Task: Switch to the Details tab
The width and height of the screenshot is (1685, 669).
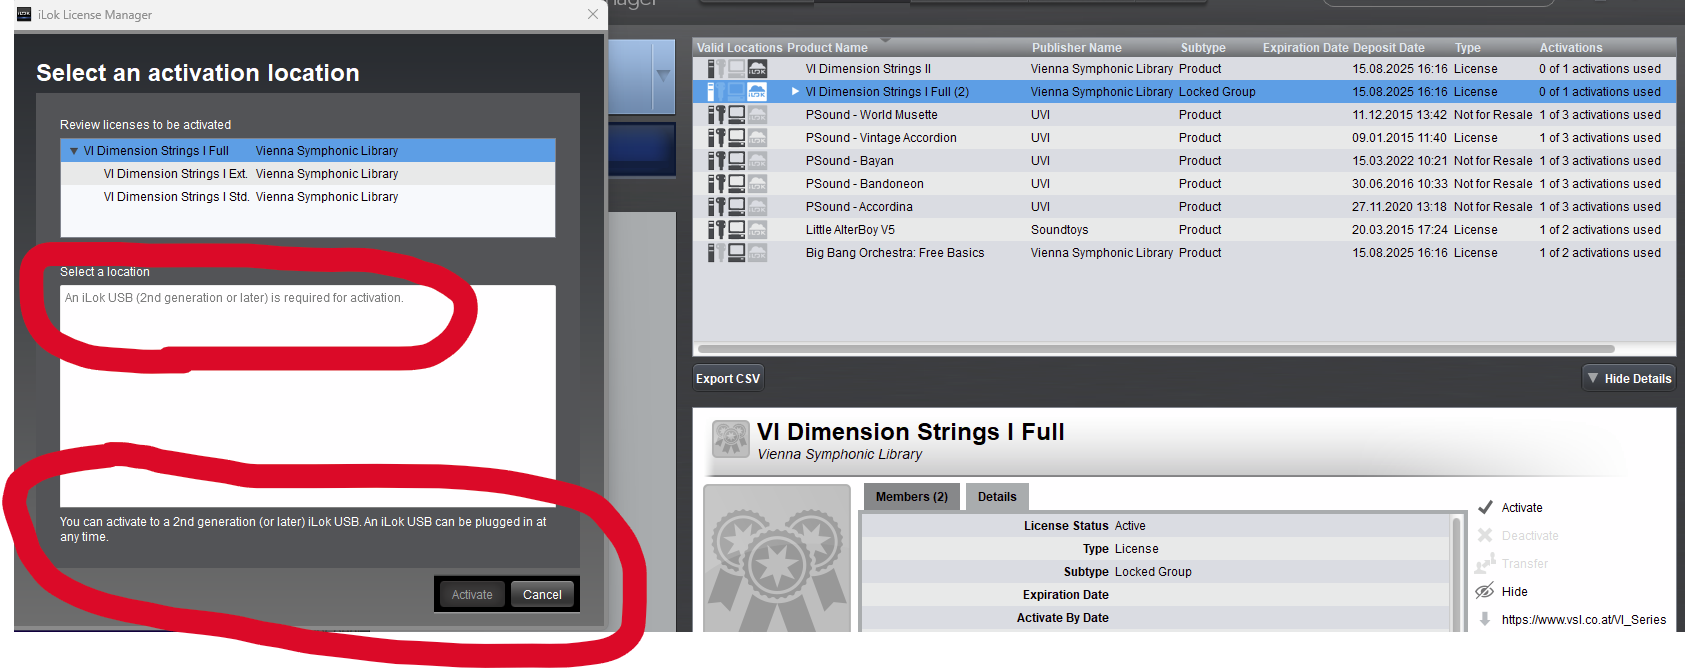Action: (997, 497)
